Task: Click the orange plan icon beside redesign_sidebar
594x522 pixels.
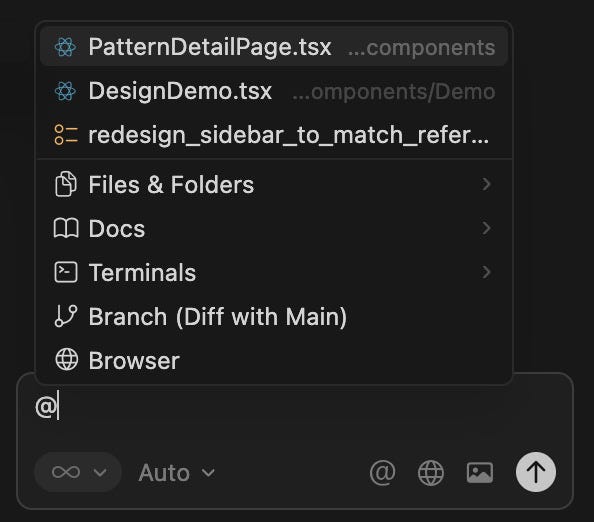Action: click(66, 135)
